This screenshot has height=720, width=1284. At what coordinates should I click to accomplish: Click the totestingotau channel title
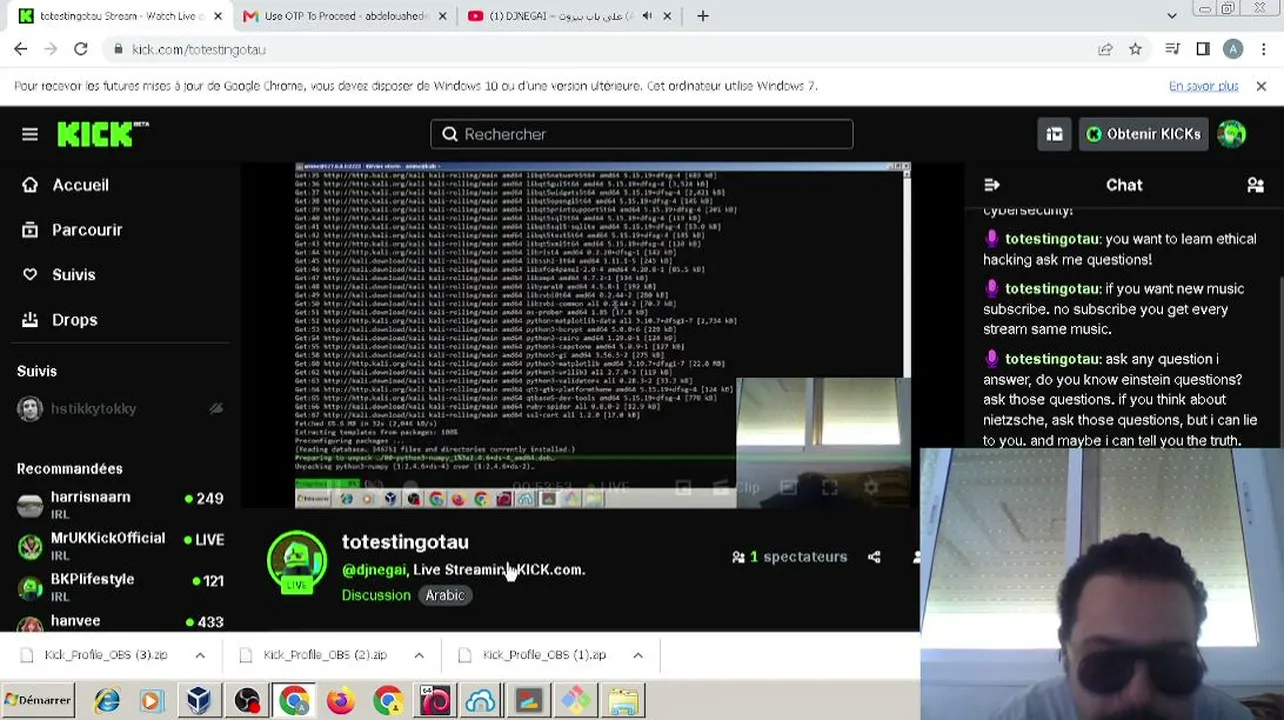point(405,542)
